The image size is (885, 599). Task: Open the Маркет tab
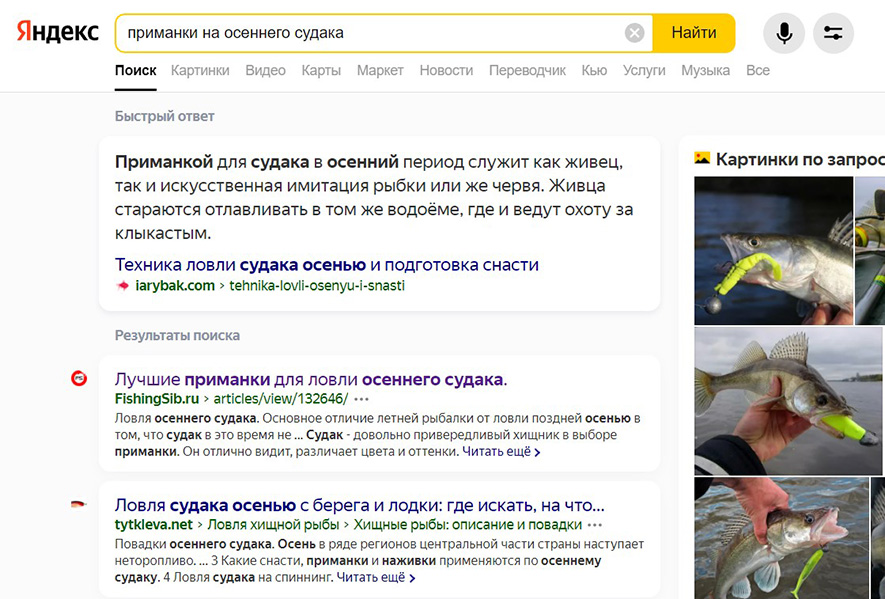(380, 71)
